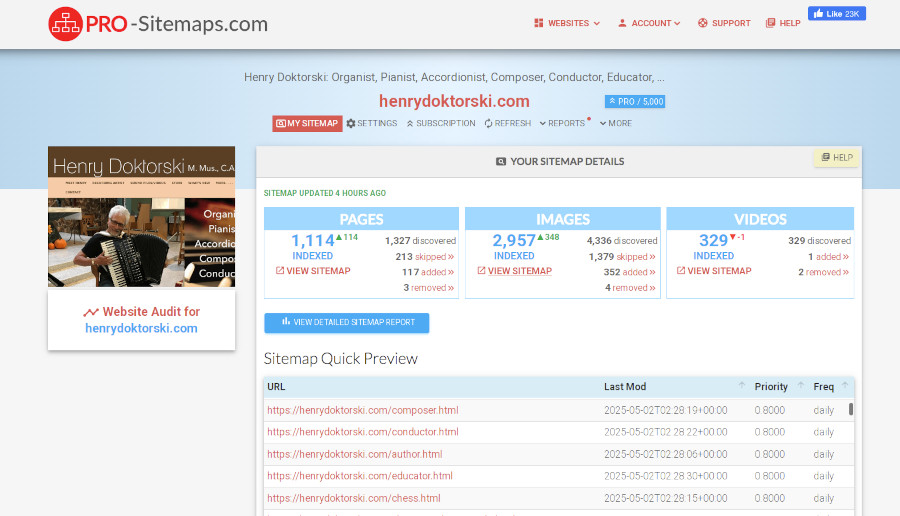Click the sitemap preview scrollbar handle

851,409
